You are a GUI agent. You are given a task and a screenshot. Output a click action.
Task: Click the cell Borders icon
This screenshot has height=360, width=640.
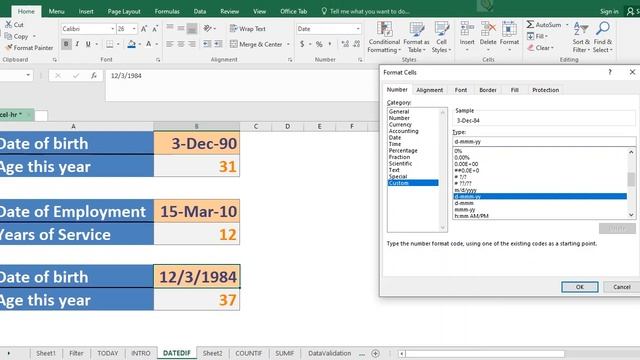coord(110,44)
